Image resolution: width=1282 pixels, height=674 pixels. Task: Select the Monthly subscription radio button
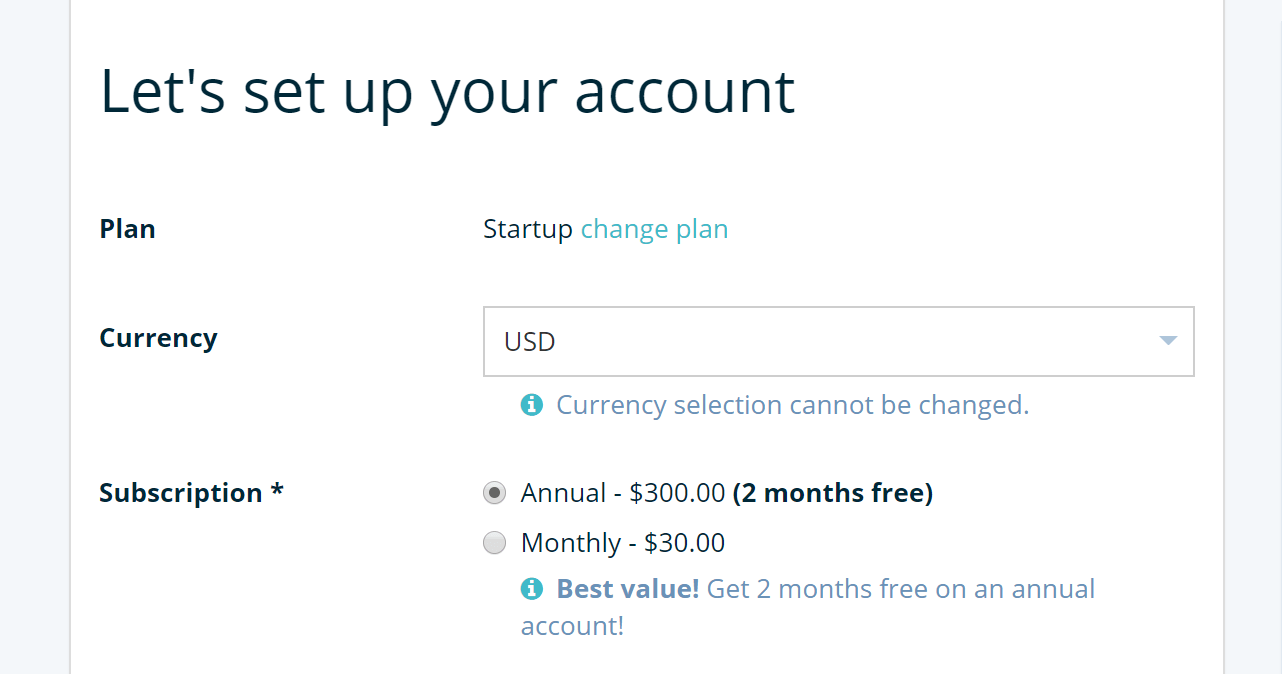(x=494, y=543)
